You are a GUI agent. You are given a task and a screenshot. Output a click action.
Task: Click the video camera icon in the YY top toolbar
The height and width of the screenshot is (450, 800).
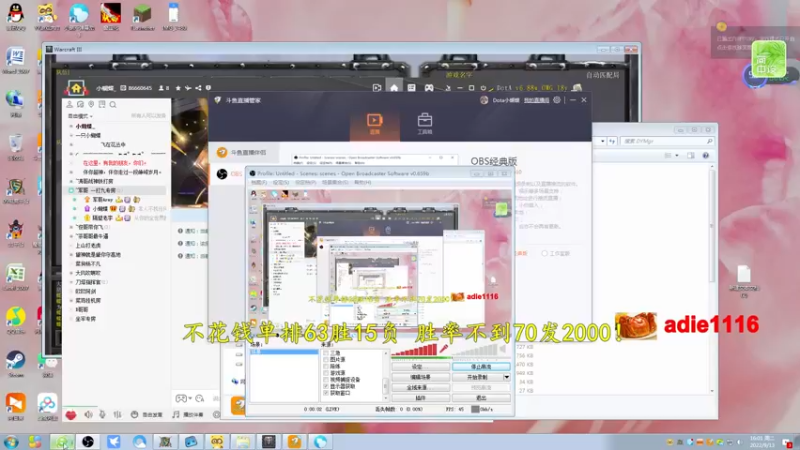(x=377, y=88)
